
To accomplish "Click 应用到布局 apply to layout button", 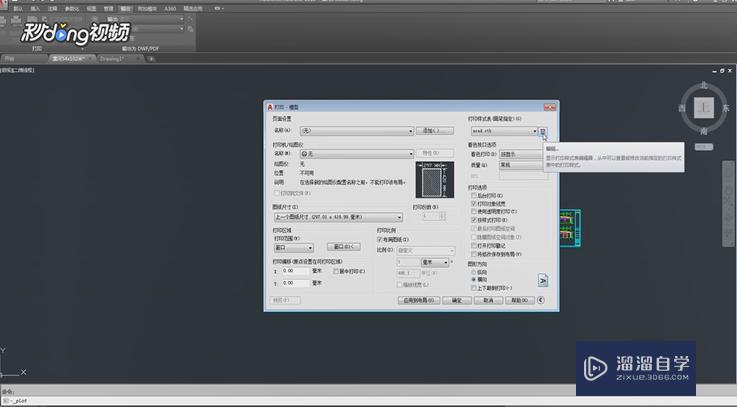I will click(419, 300).
